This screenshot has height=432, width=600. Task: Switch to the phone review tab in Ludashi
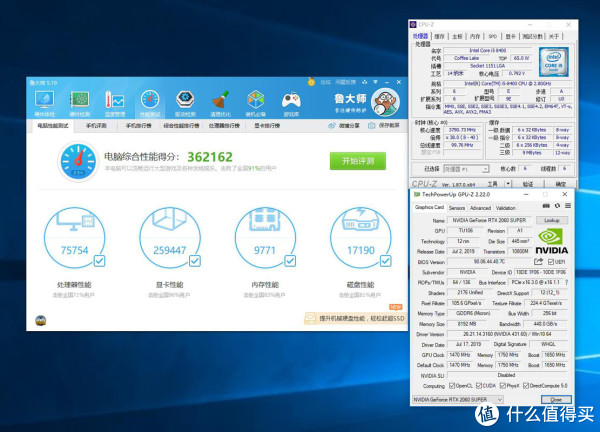pyautogui.click(x=96, y=126)
